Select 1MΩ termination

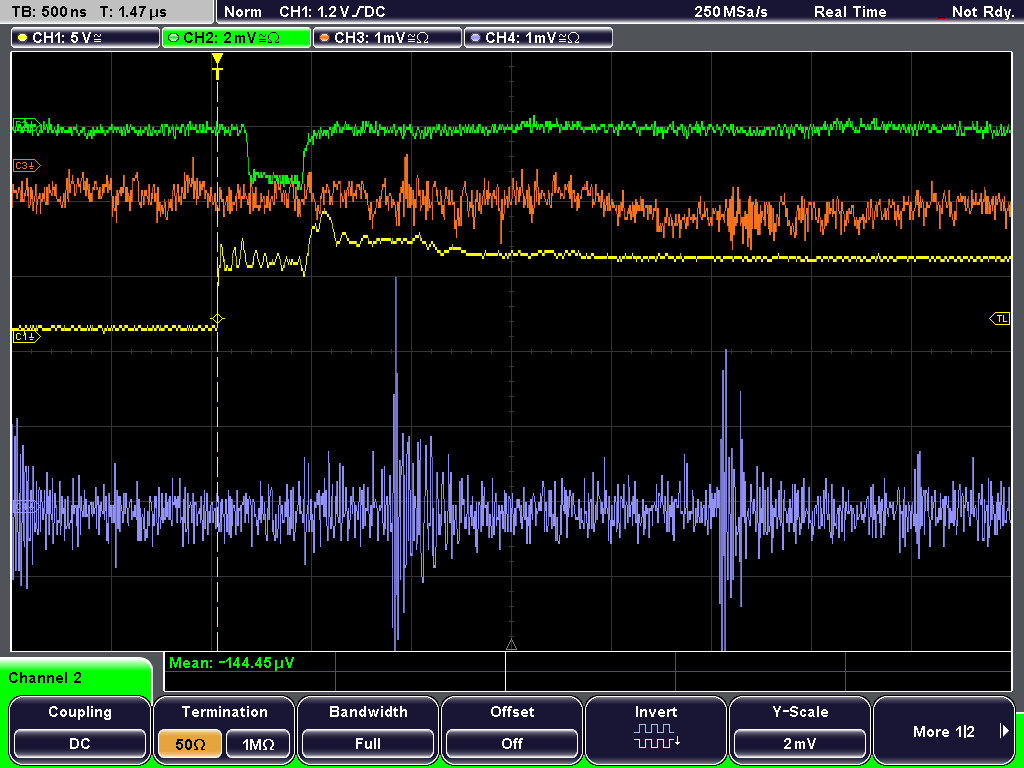coord(258,744)
